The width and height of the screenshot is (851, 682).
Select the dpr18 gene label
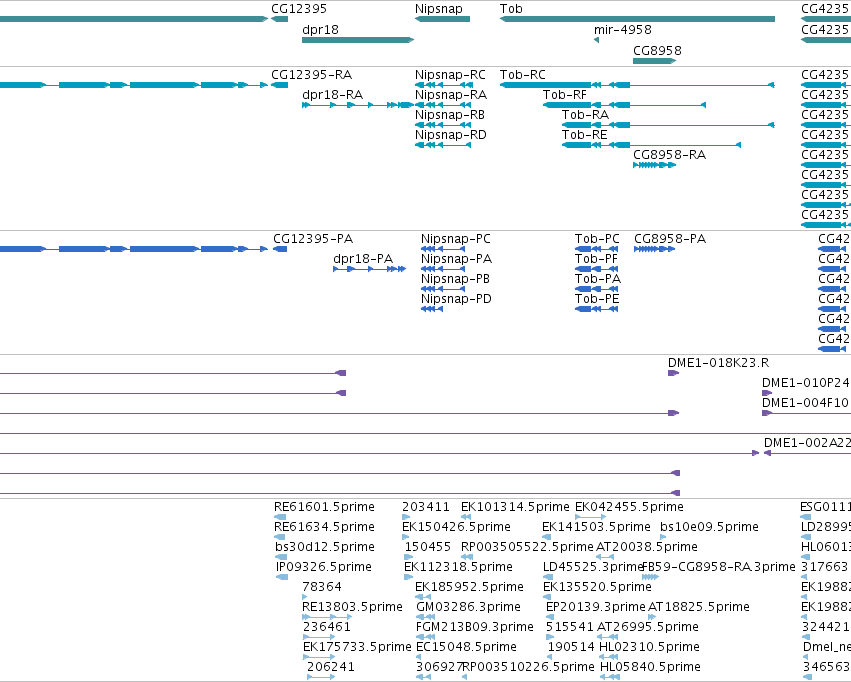point(320,30)
